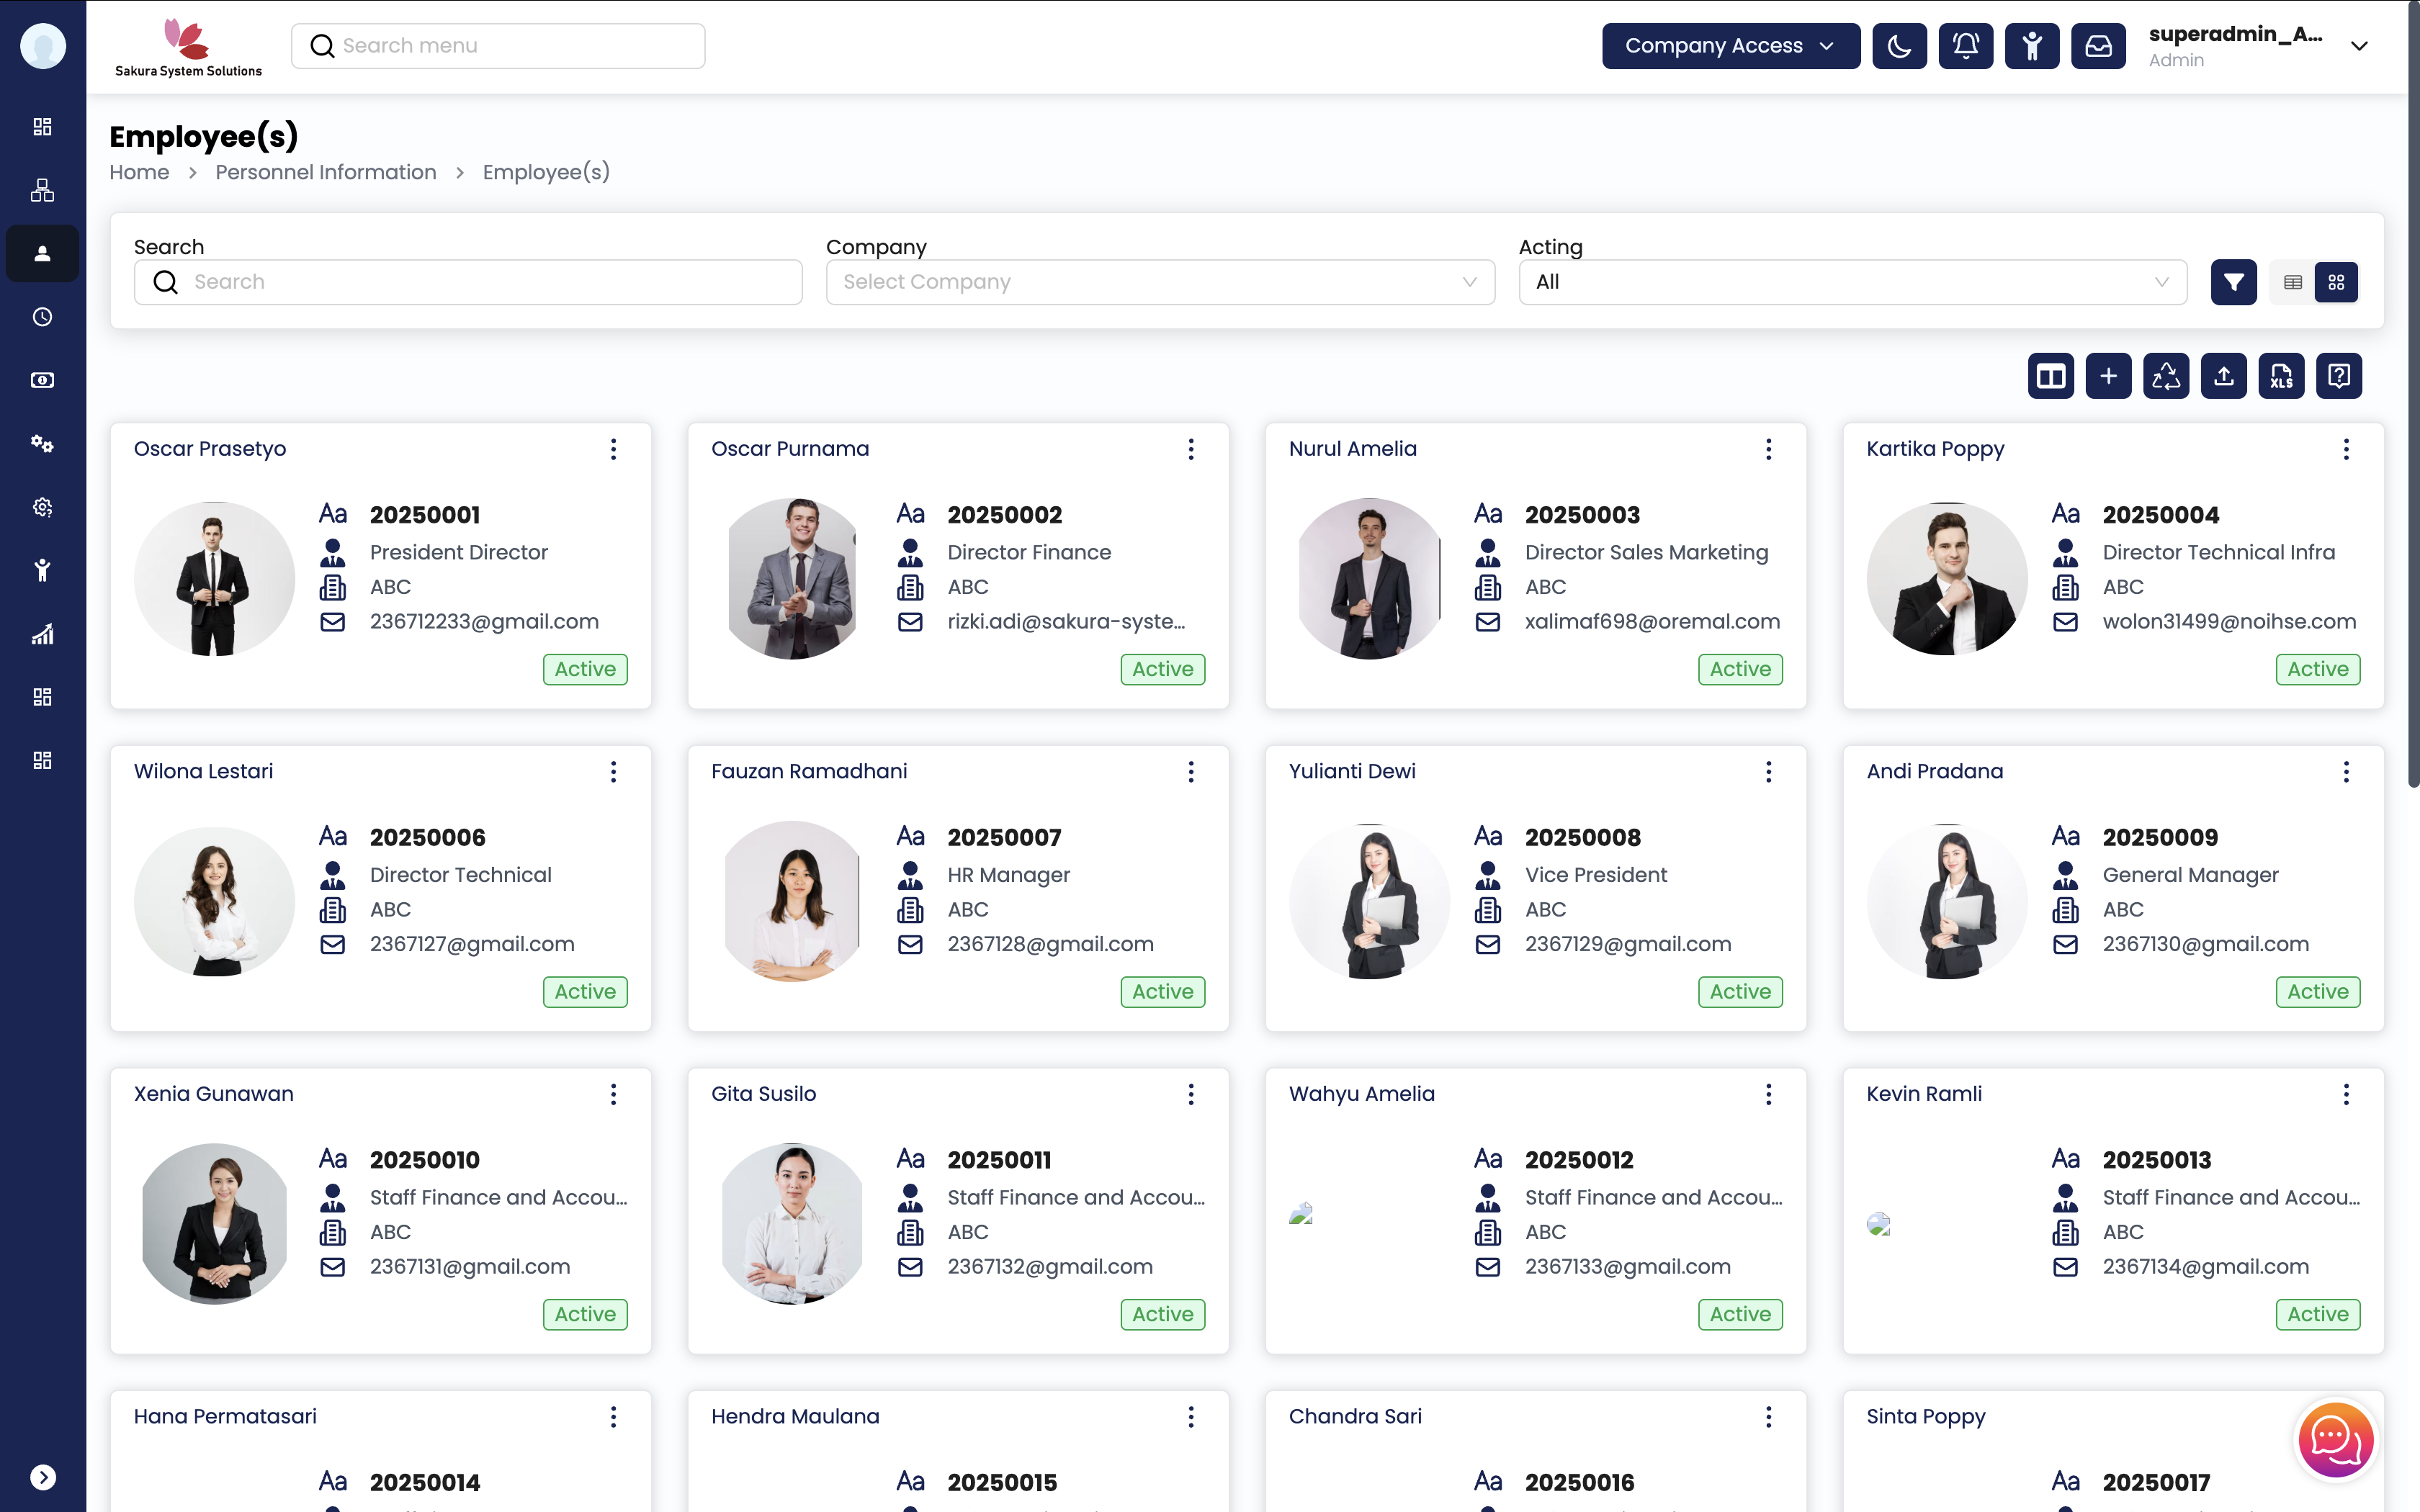Select the personnel person icon in sidebar
The image size is (2420, 1512).
pos(42,253)
